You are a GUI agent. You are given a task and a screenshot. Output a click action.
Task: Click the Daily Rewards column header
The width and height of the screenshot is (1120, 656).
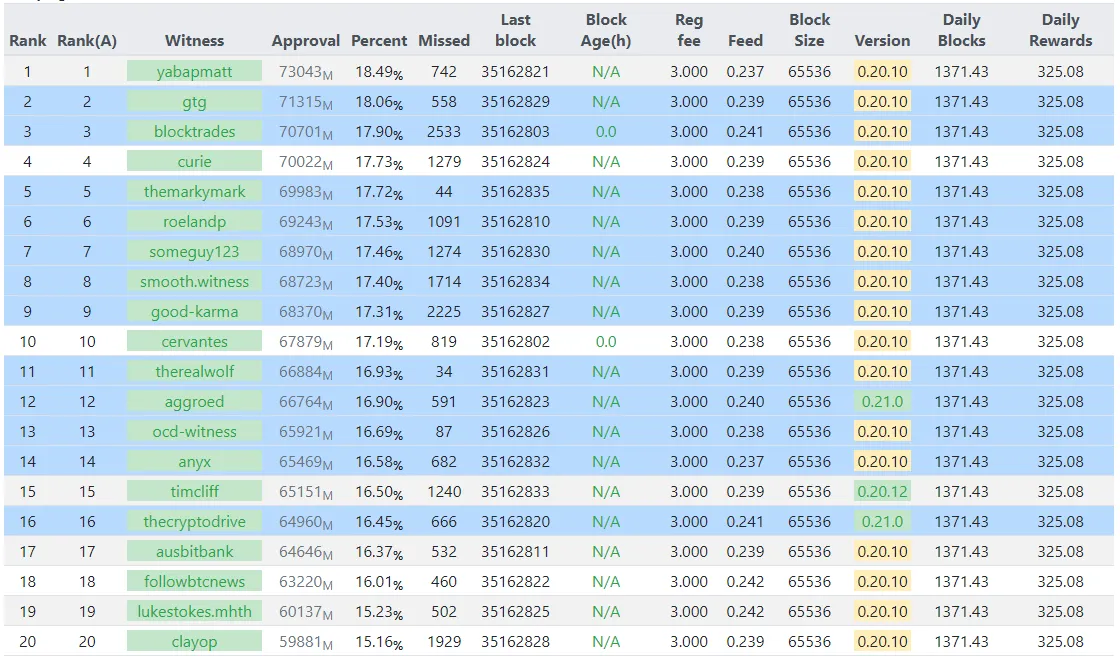(1060, 30)
